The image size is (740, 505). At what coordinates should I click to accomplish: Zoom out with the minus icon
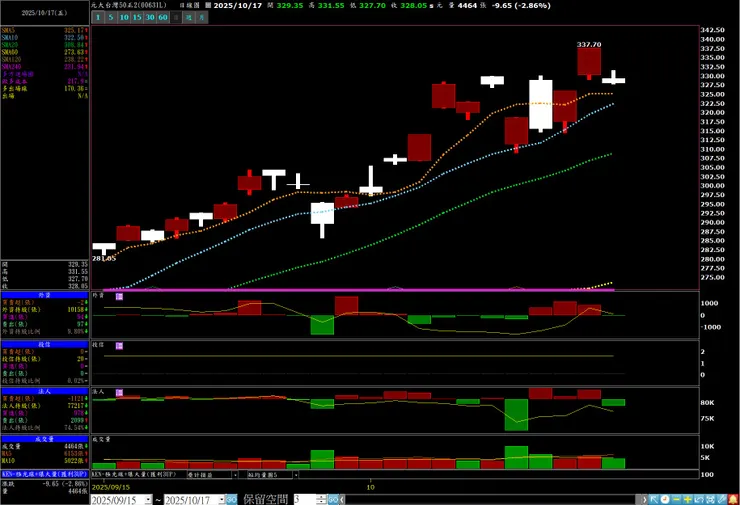676,499
